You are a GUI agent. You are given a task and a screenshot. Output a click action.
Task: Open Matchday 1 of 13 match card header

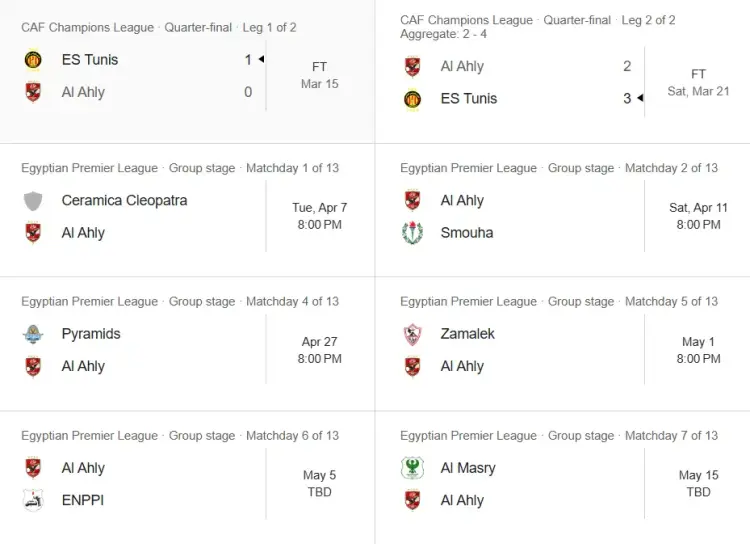[x=180, y=168]
